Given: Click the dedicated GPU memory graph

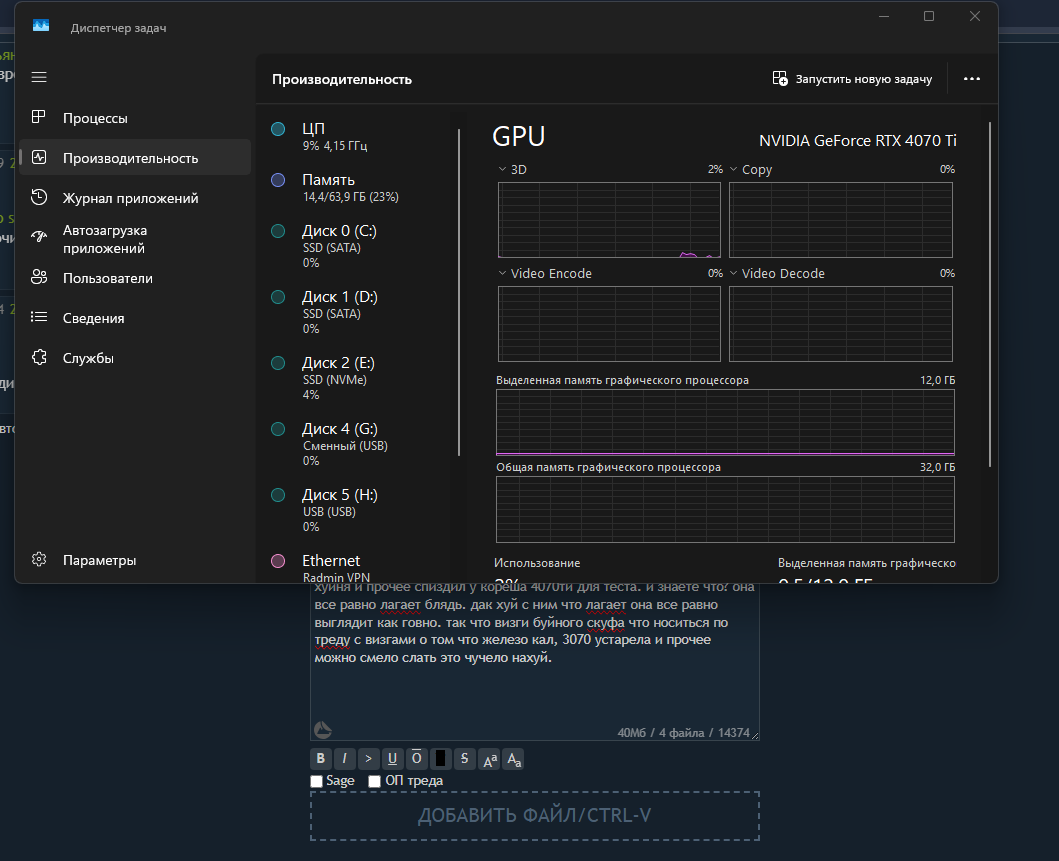Looking at the screenshot, I should point(725,423).
